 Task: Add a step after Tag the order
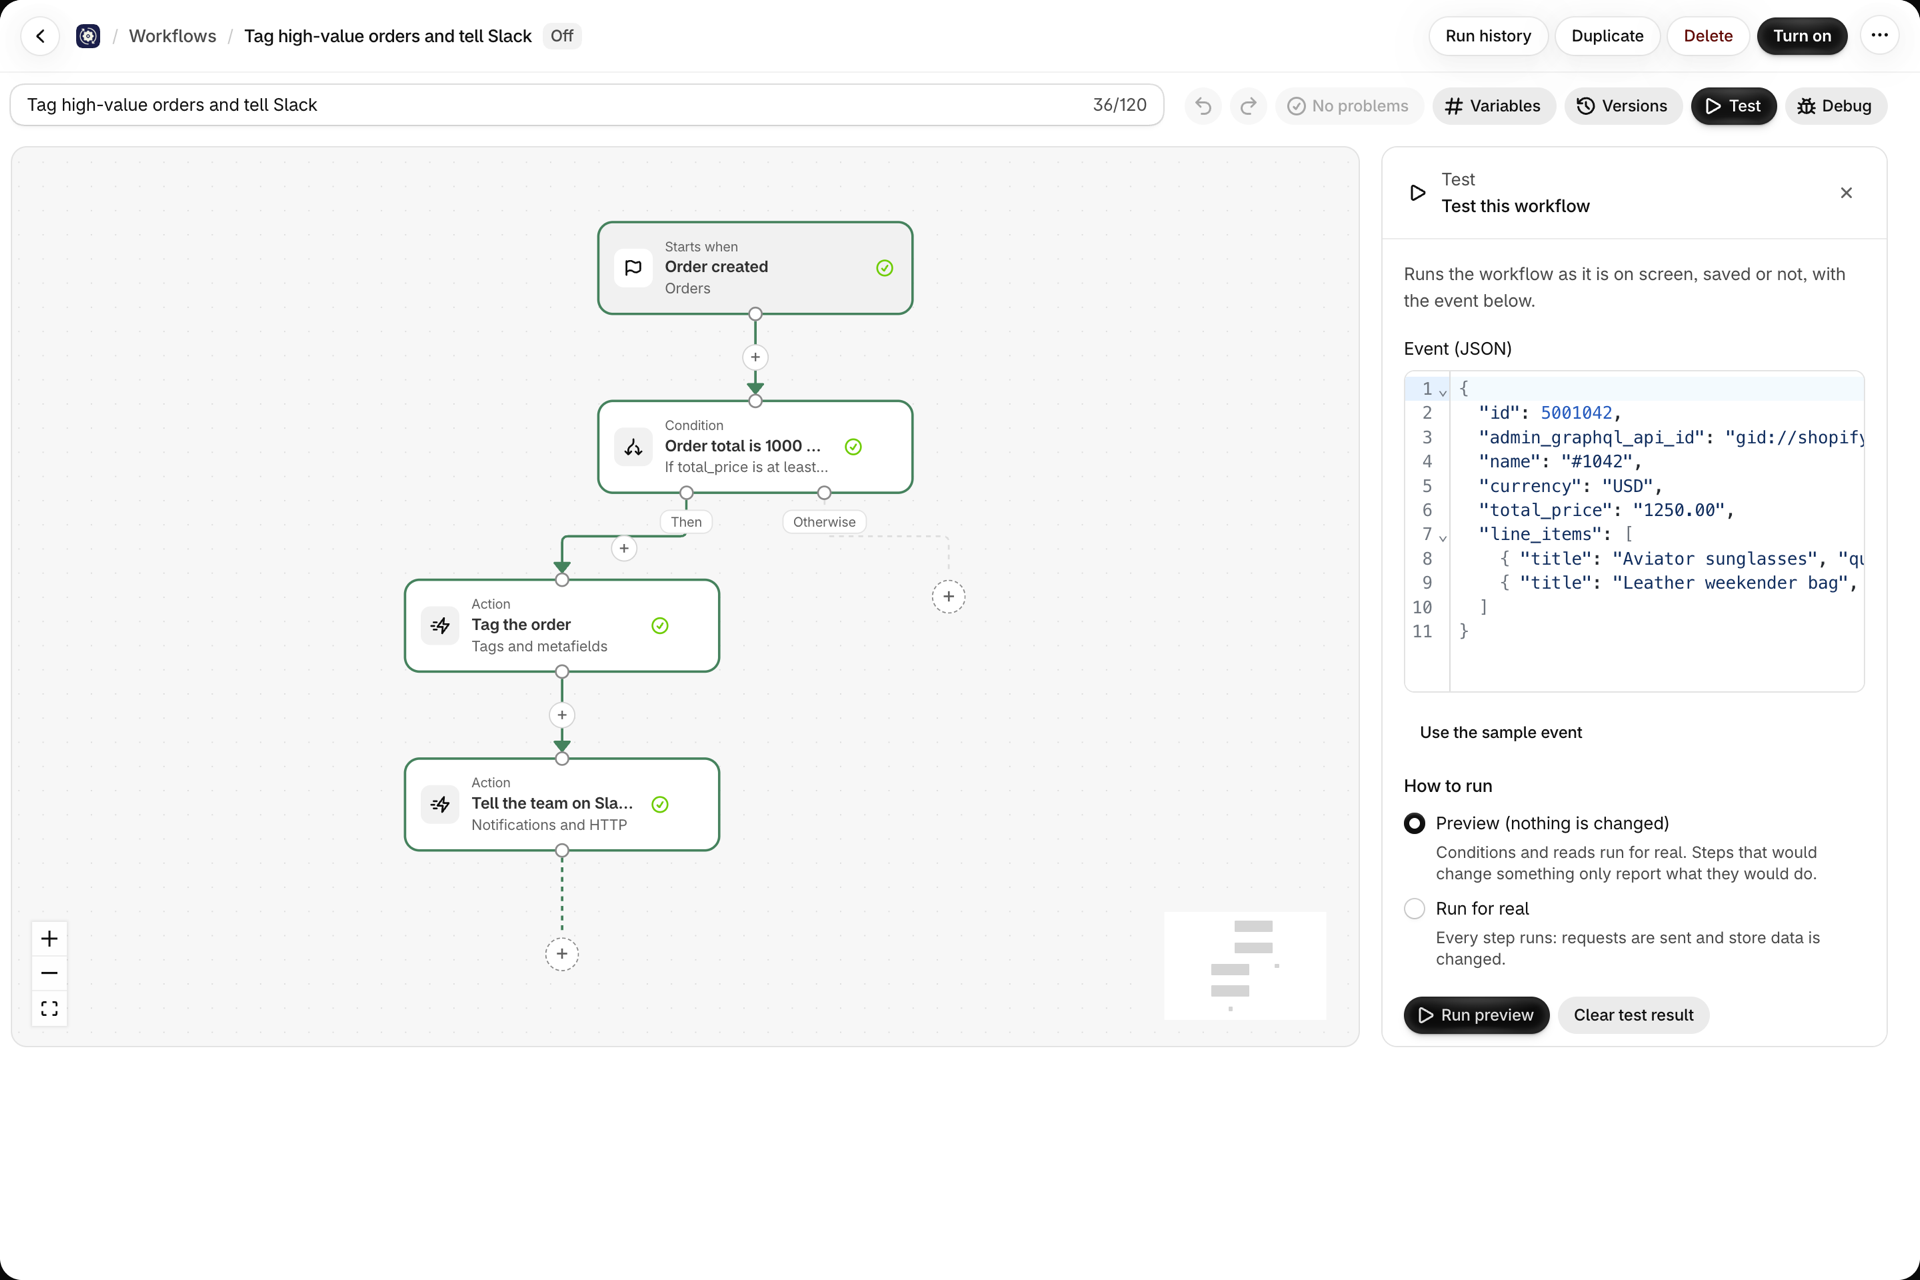pyautogui.click(x=562, y=715)
